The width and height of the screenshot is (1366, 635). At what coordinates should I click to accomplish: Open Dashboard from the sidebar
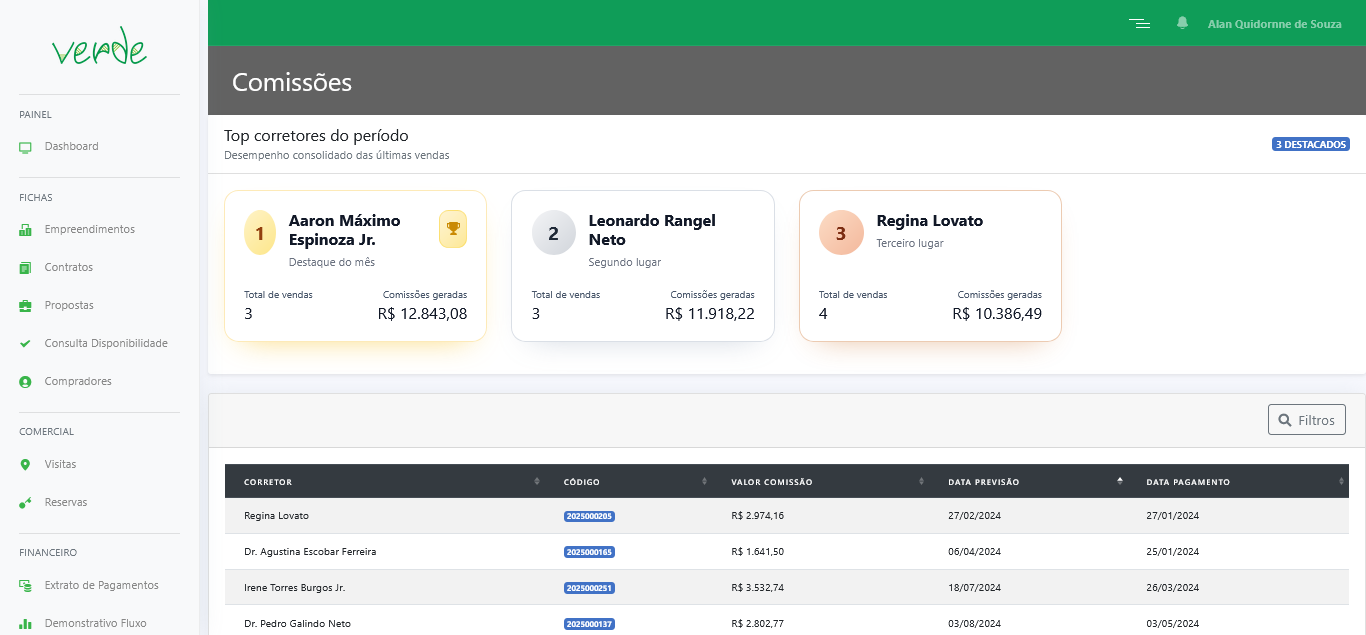click(x=71, y=147)
